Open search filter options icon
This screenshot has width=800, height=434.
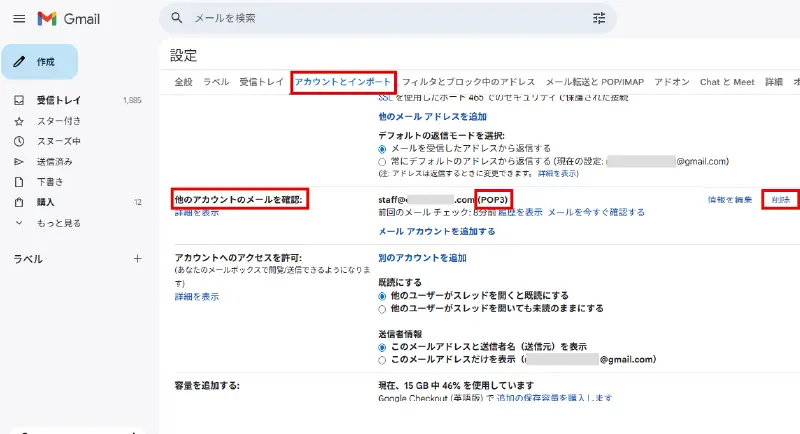coord(599,18)
